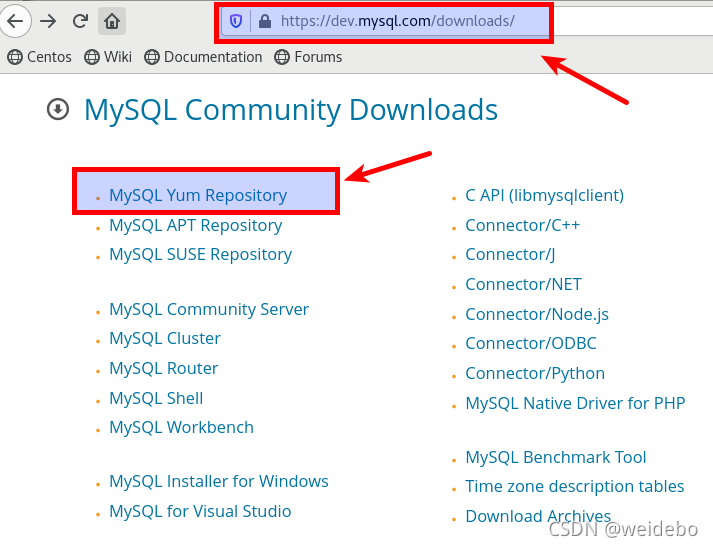
Task: Open MySQL Installer for Windows link
Action: (219, 482)
